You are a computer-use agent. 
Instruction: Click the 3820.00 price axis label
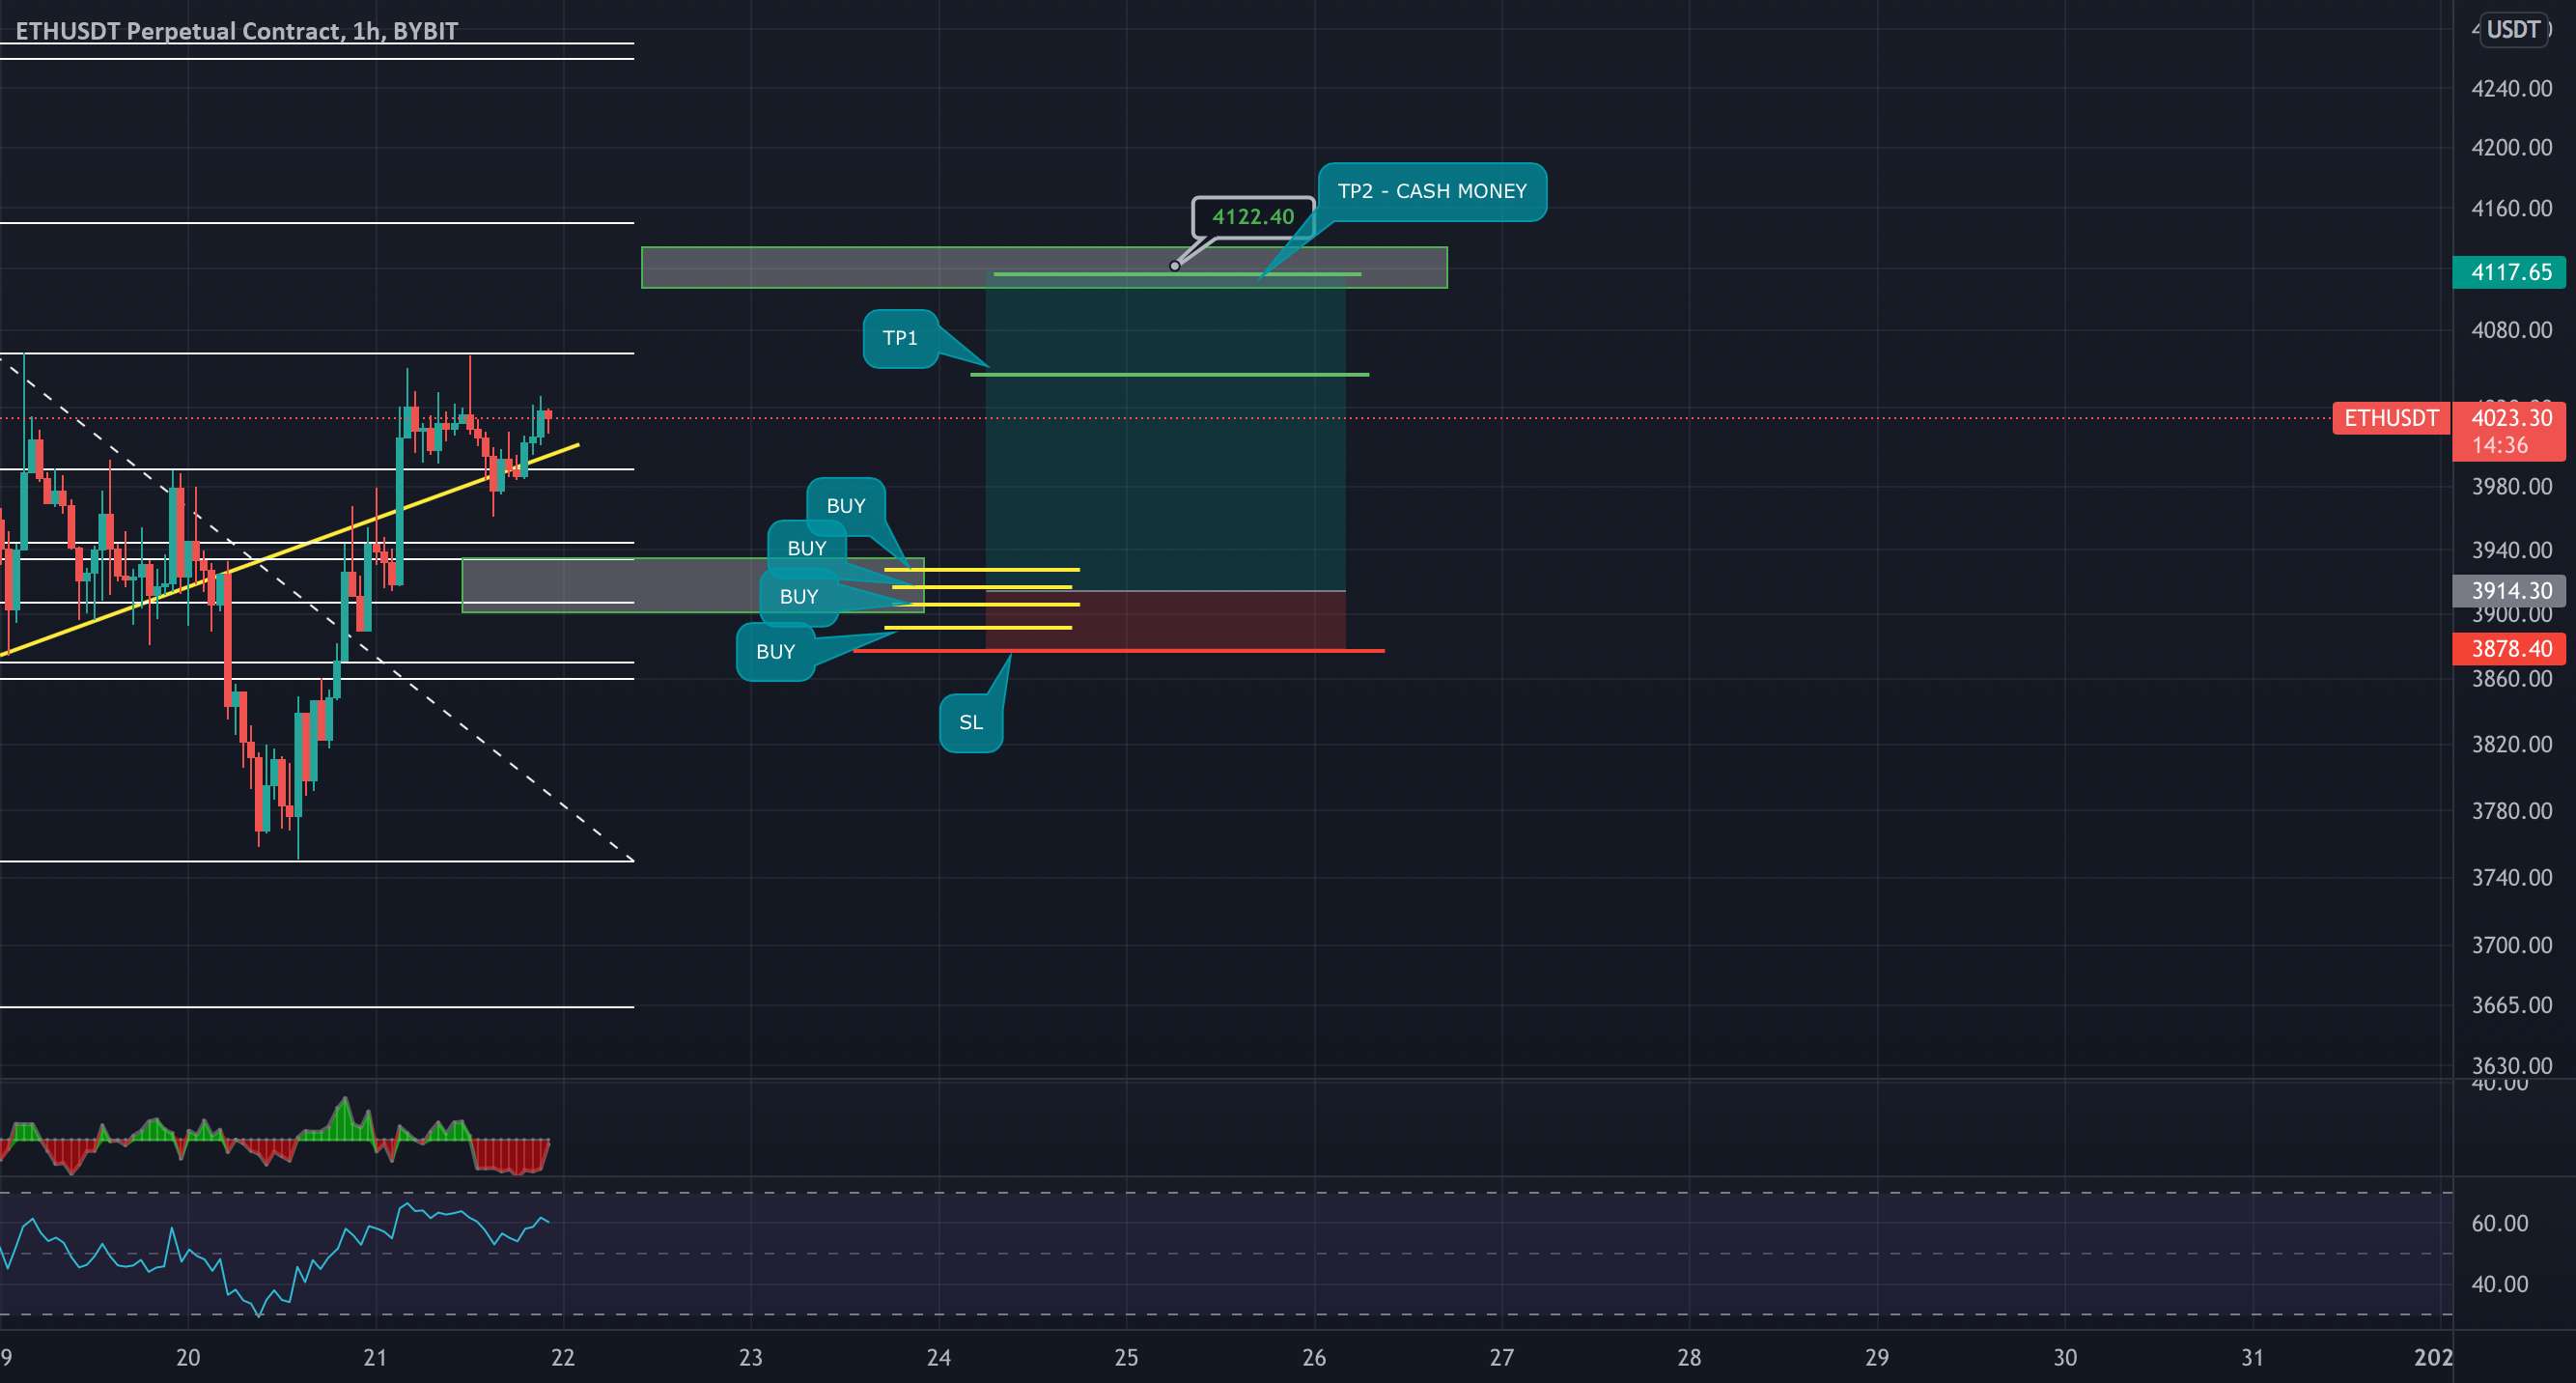(2511, 744)
